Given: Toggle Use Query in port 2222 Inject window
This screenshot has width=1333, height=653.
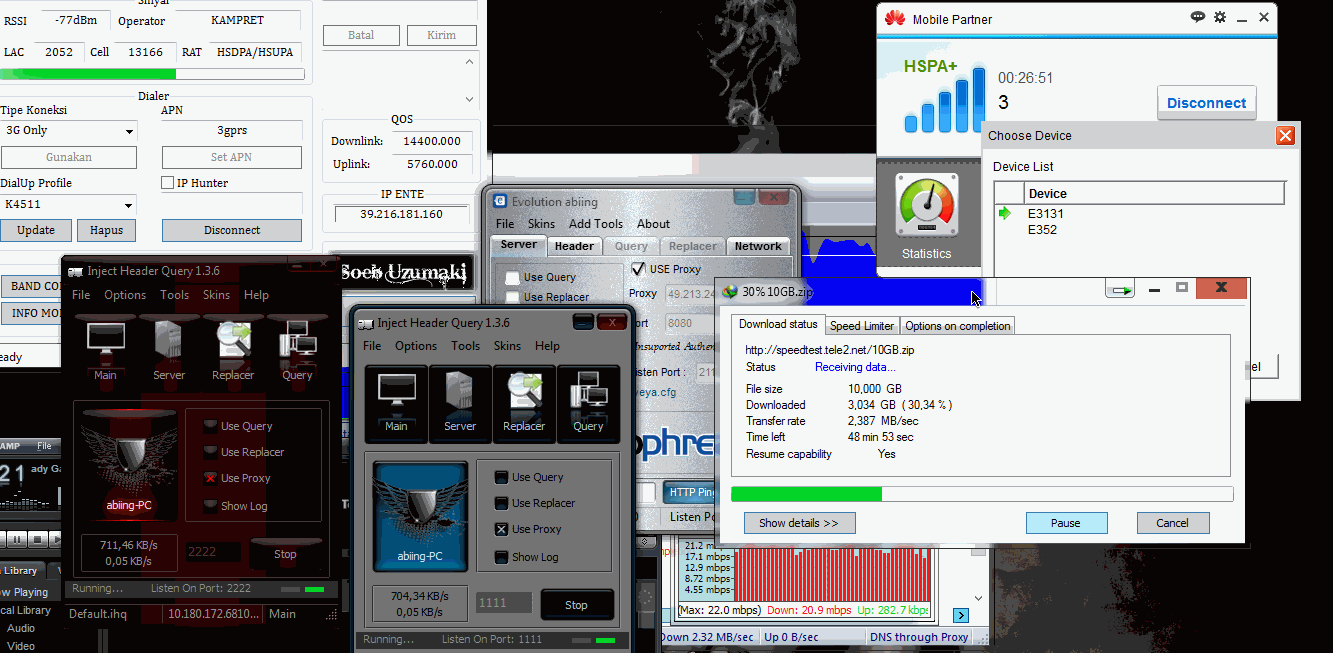Looking at the screenshot, I should 210,425.
